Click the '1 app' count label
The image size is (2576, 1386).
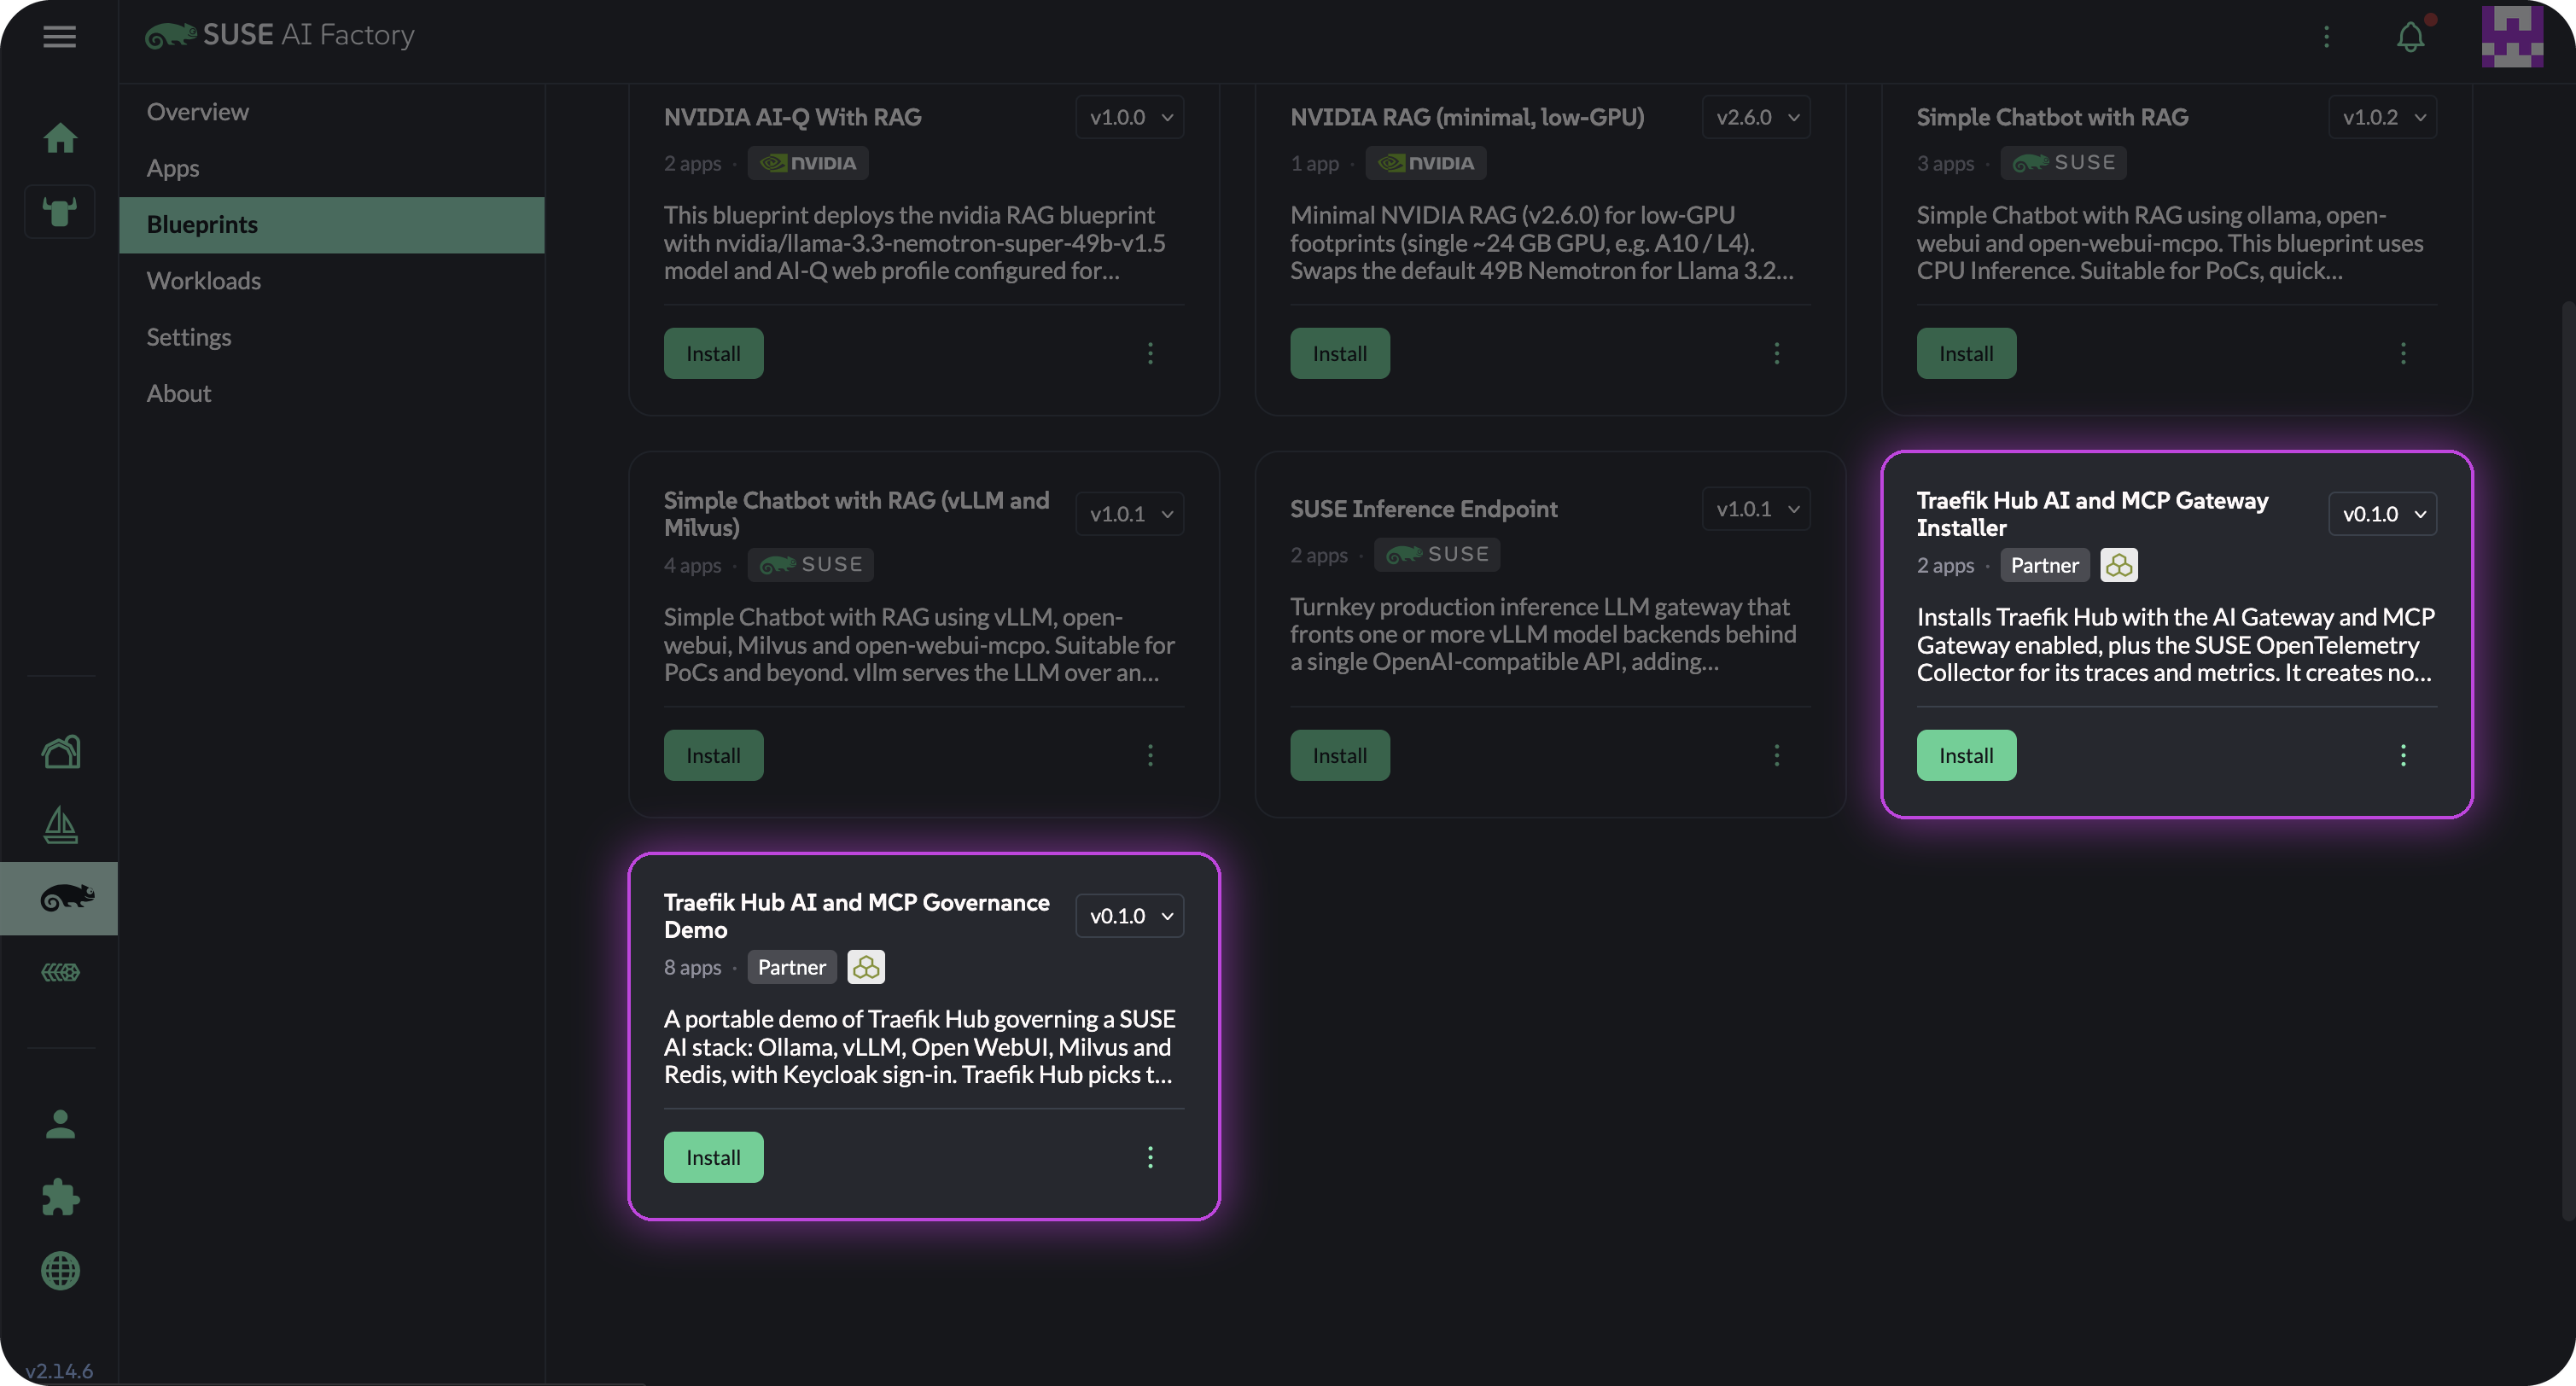click(x=1314, y=163)
